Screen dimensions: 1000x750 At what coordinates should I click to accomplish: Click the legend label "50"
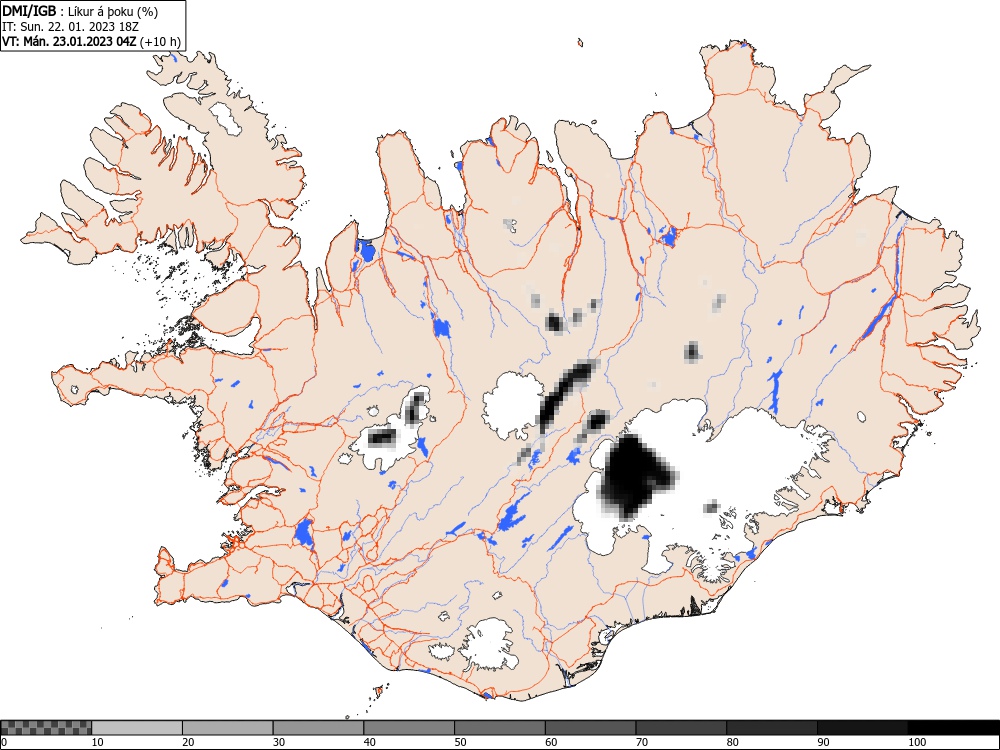pyautogui.click(x=460, y=742)
